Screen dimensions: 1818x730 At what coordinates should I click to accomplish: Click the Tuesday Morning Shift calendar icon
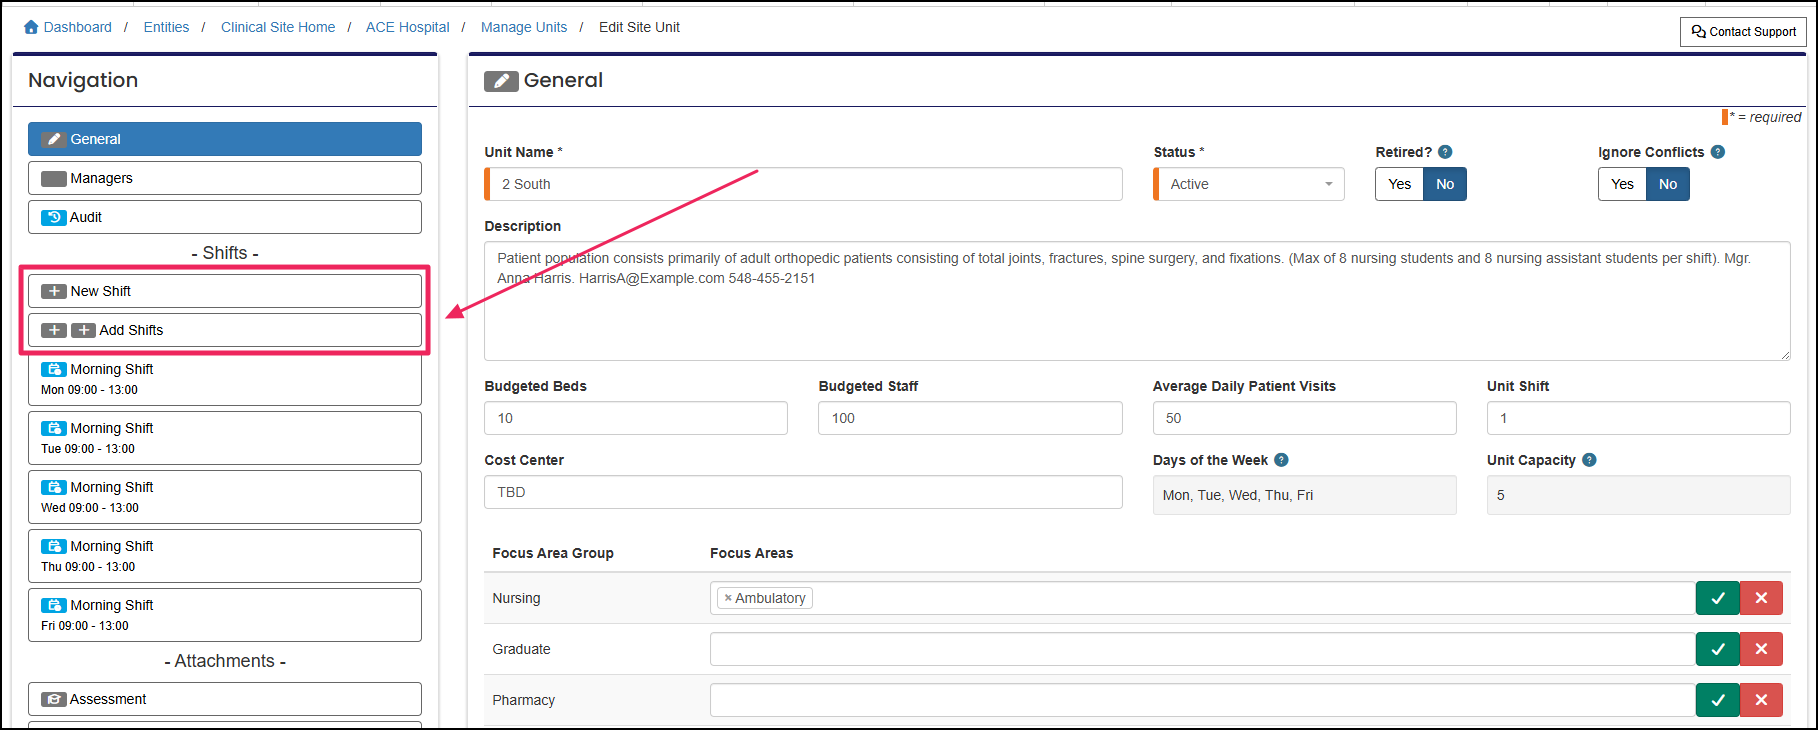[x=54, y=428]
